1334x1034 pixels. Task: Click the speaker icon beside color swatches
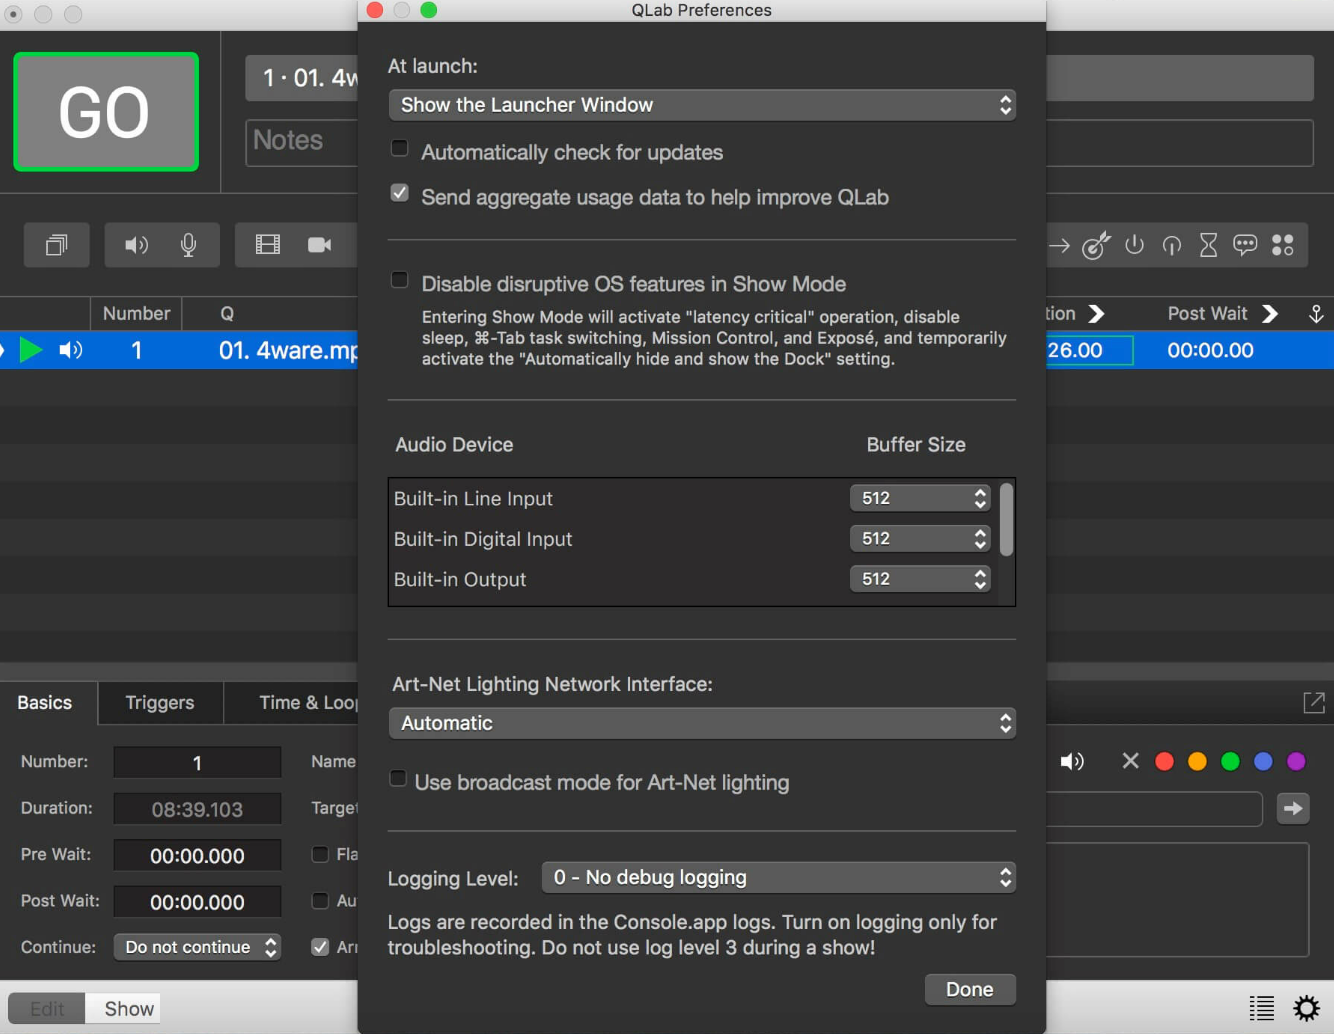click(1072, 762)
